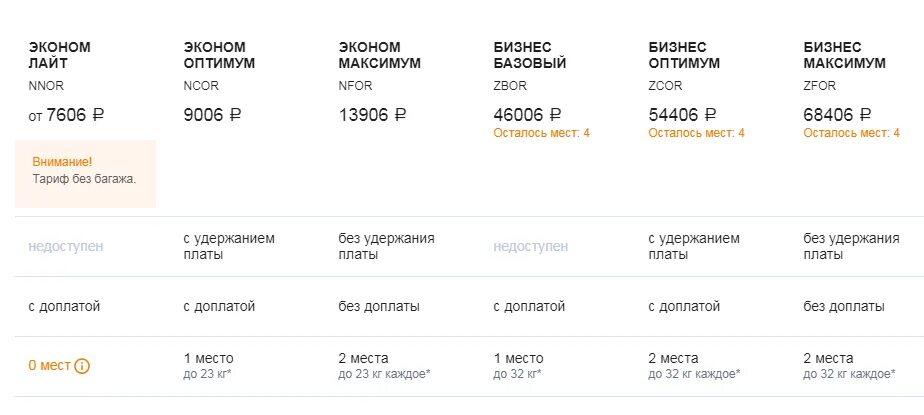Select the Эконом Лайт tariff heading
924x415 pixels.
(60, 55)
